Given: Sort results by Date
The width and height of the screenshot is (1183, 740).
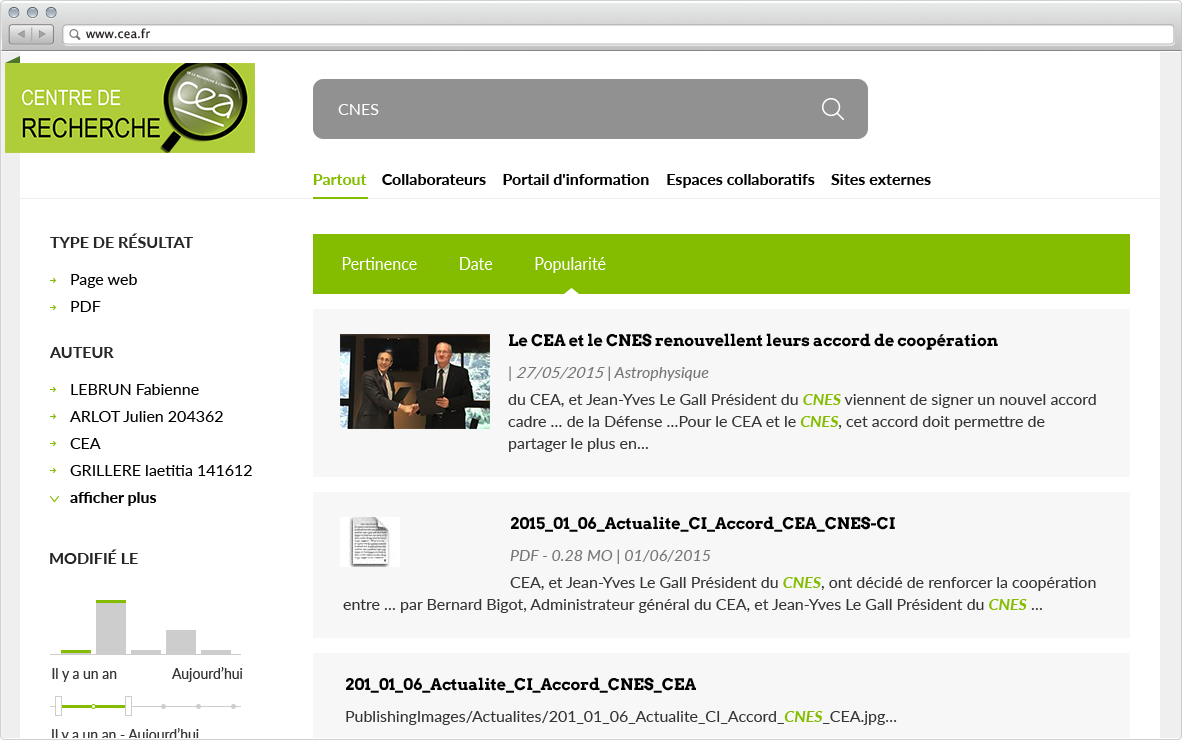Looking at the screenshot, I should point(475,264).
